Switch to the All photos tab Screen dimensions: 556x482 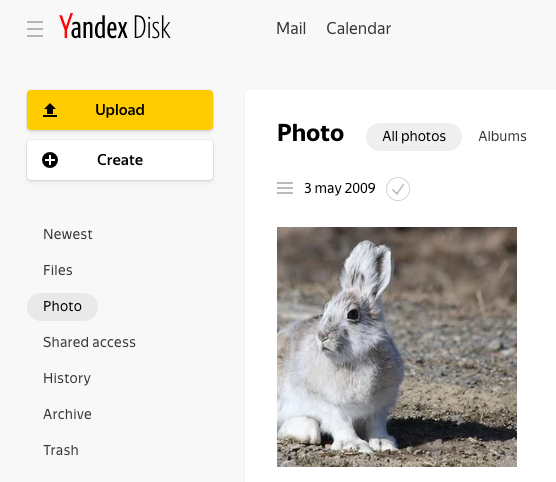[x=414, y=137]
